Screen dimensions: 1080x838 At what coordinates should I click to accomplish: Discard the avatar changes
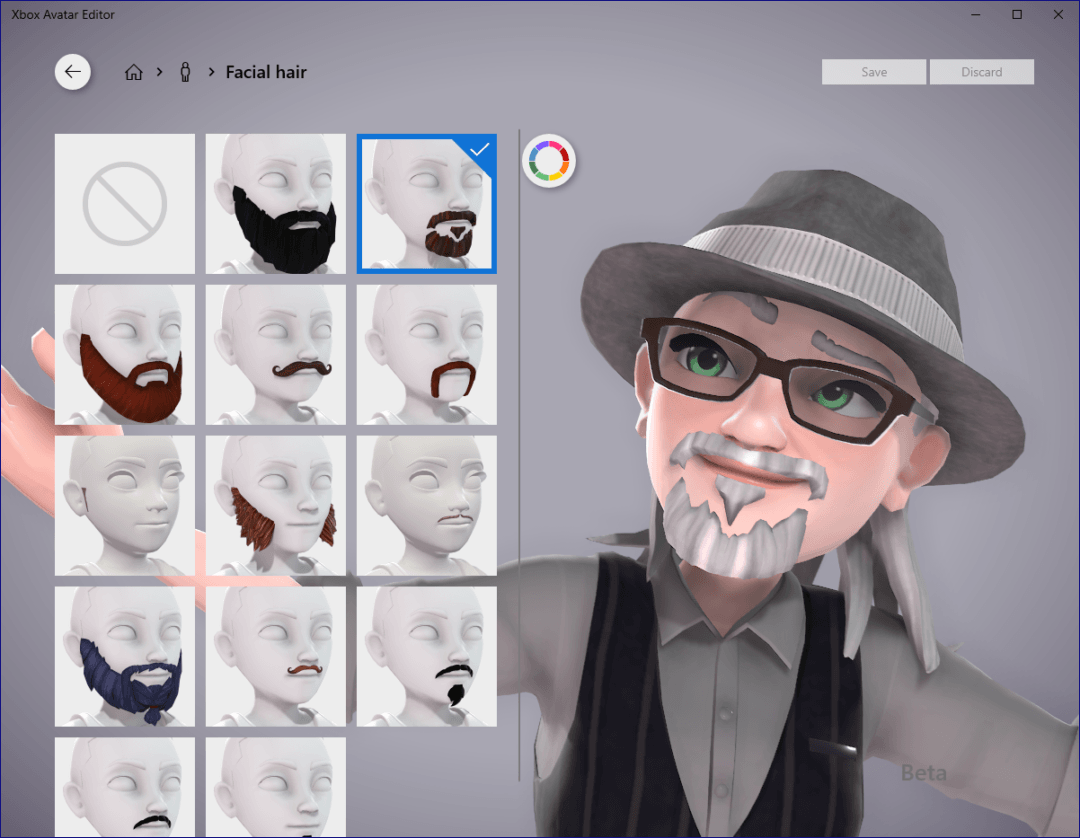pos(981,71)
